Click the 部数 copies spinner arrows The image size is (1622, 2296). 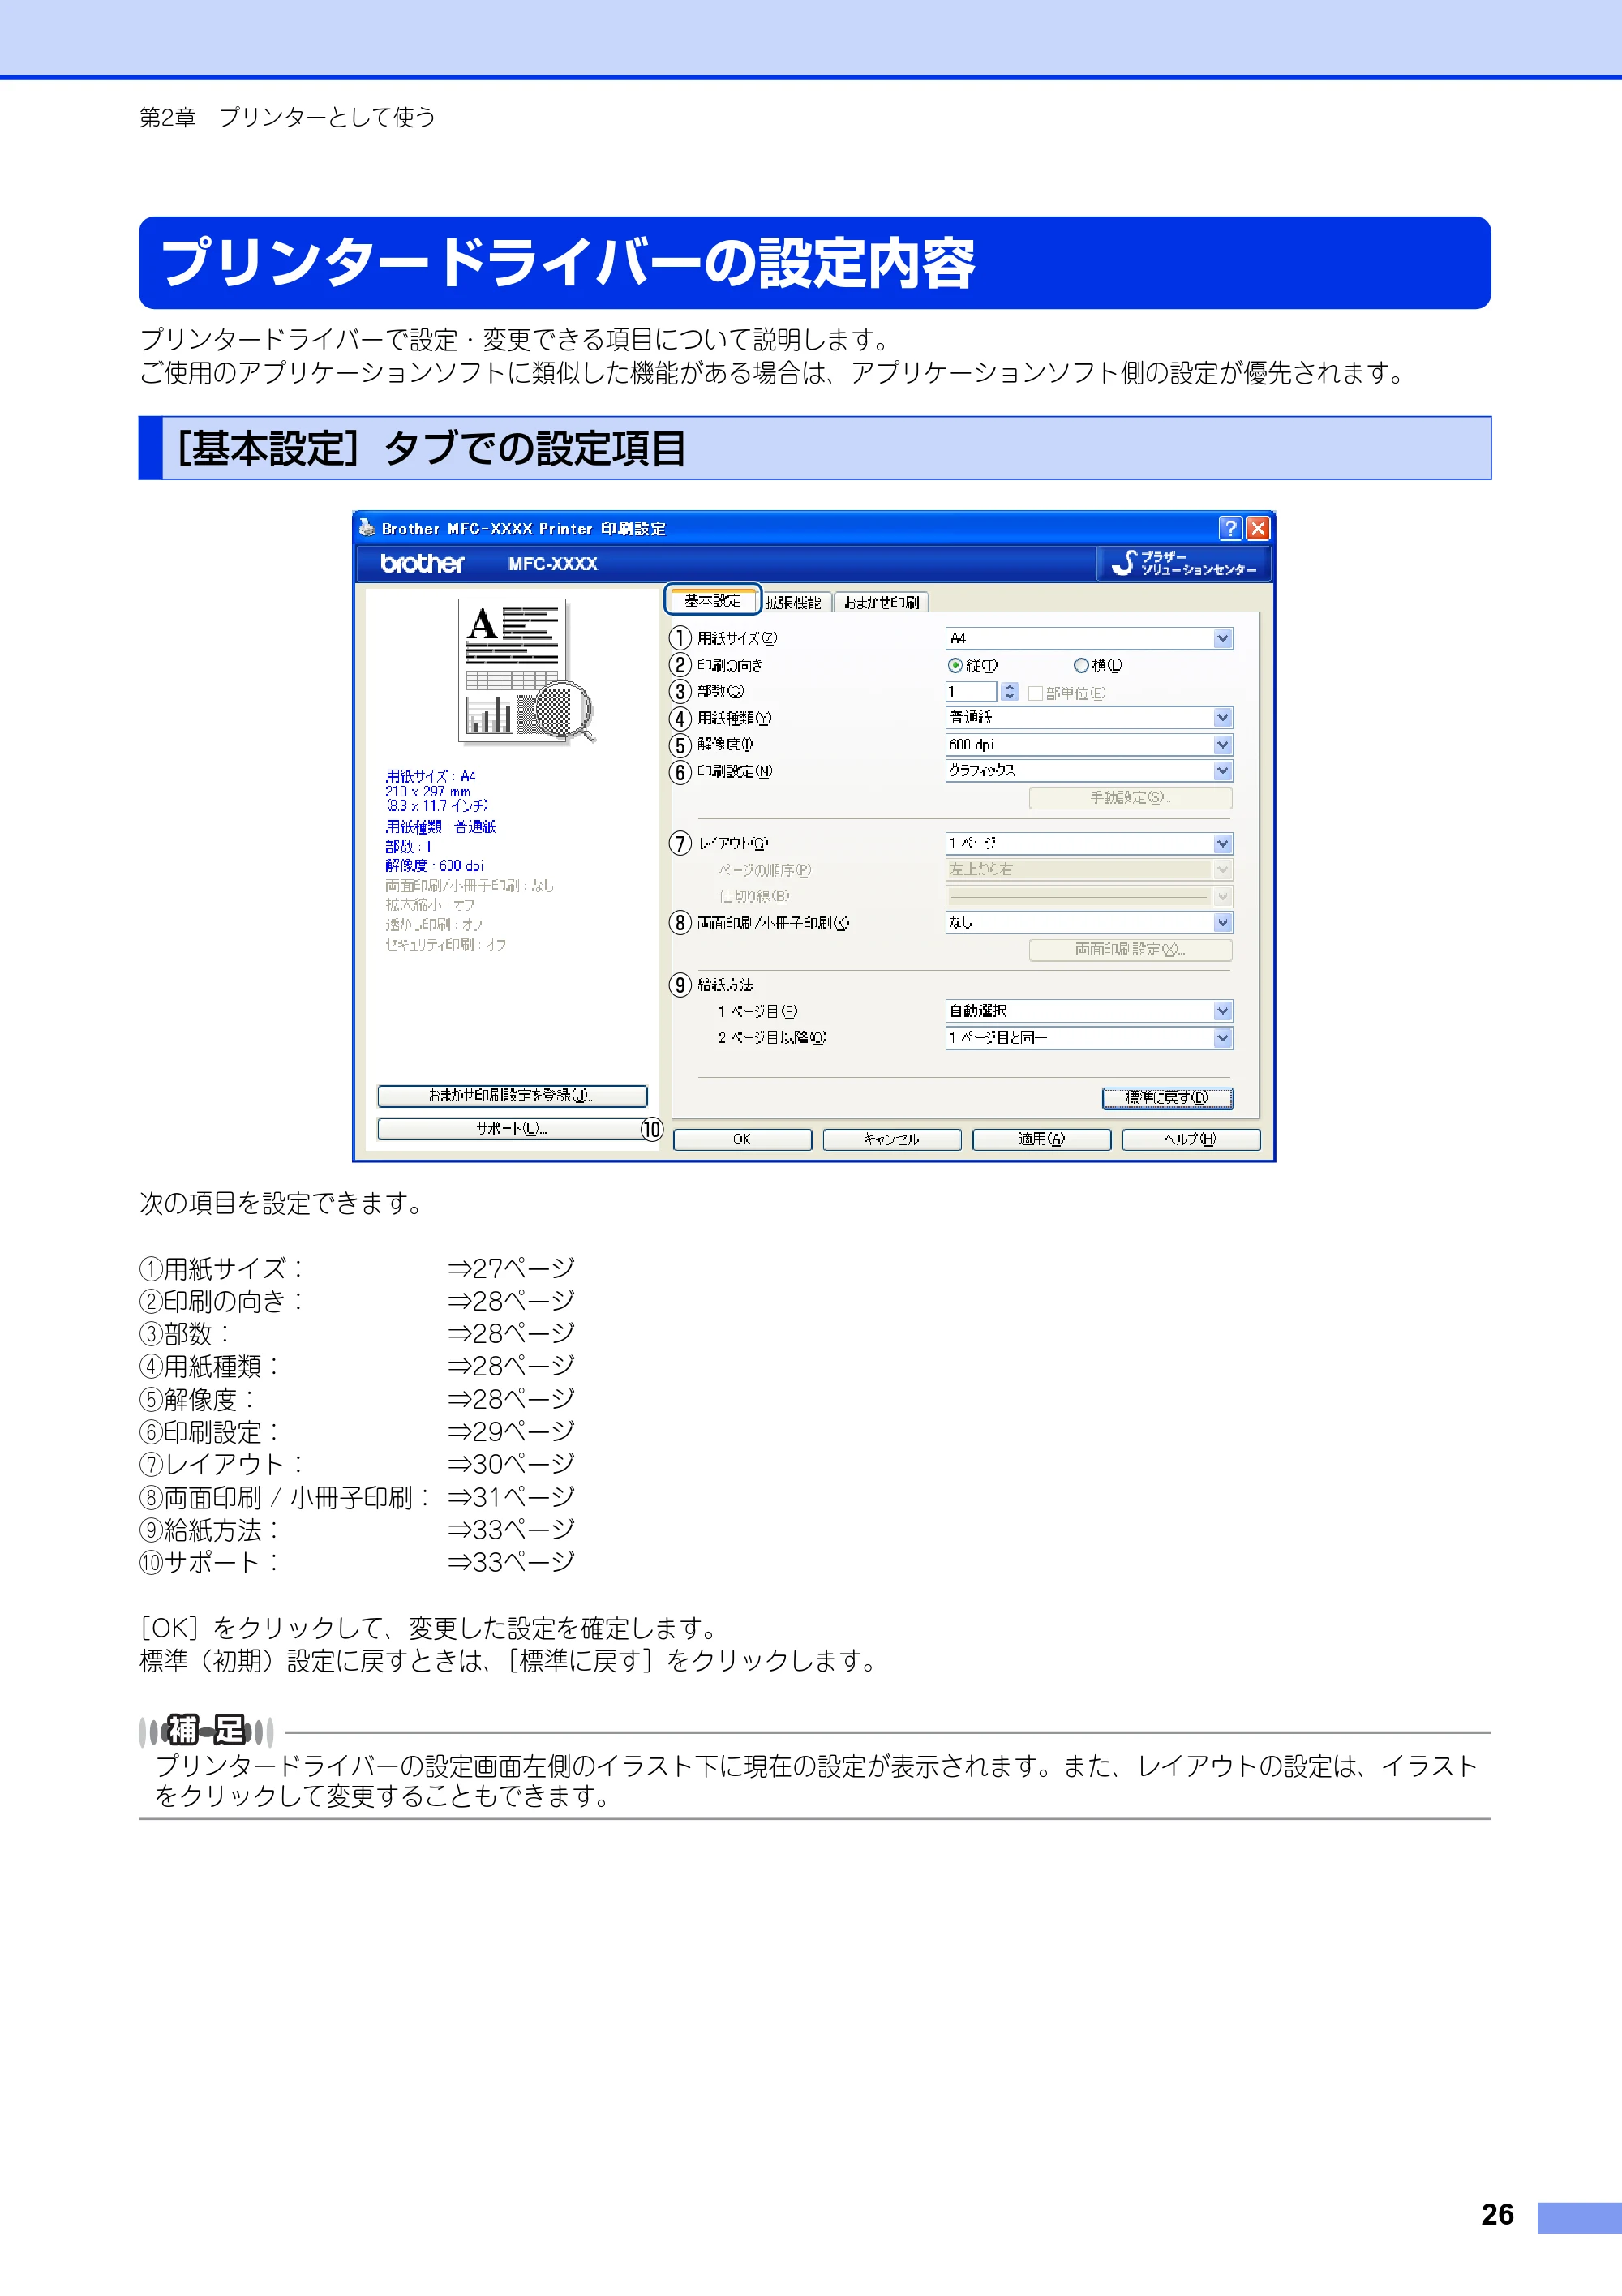click(1009, 692)
